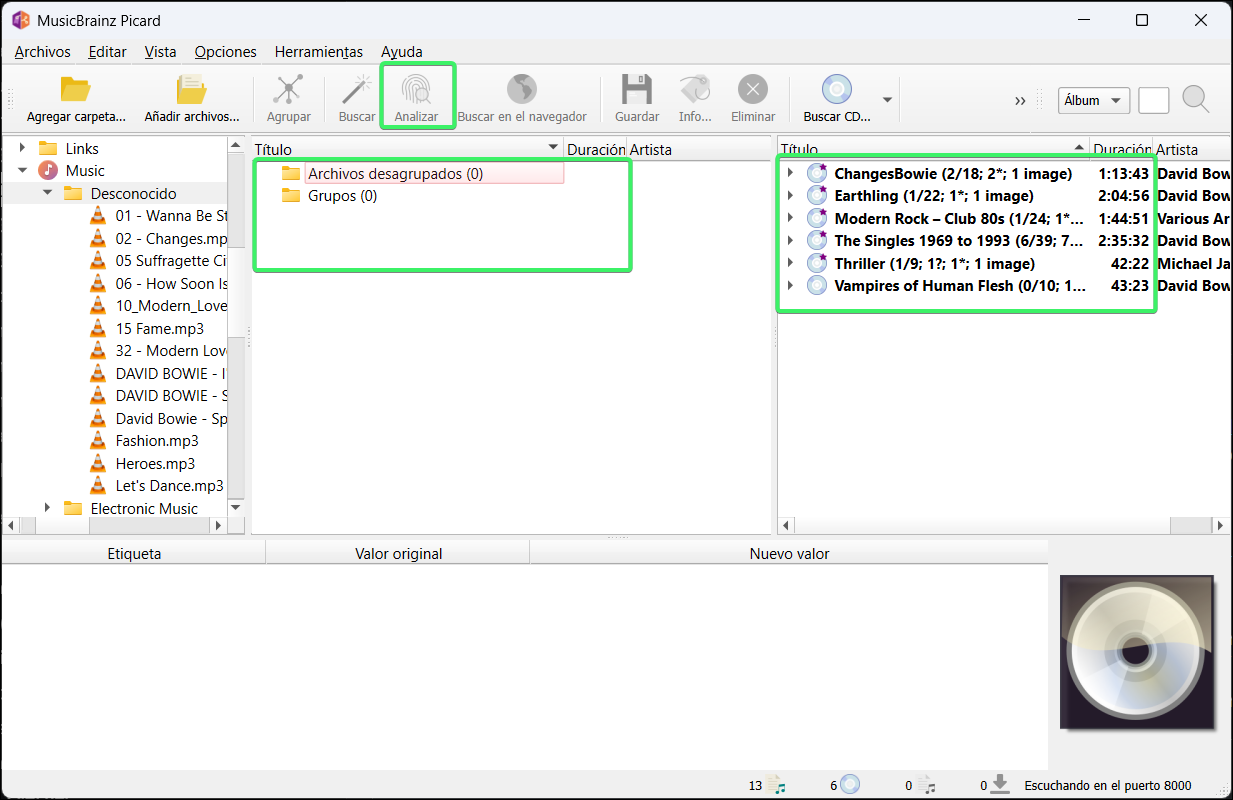
Task: Click the VLC cone icon of Heroes.mp3
Action: coord(97,463)
